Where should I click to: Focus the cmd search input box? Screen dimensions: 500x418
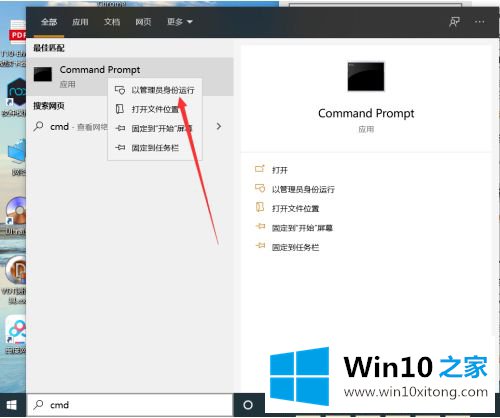click(130, 405)
